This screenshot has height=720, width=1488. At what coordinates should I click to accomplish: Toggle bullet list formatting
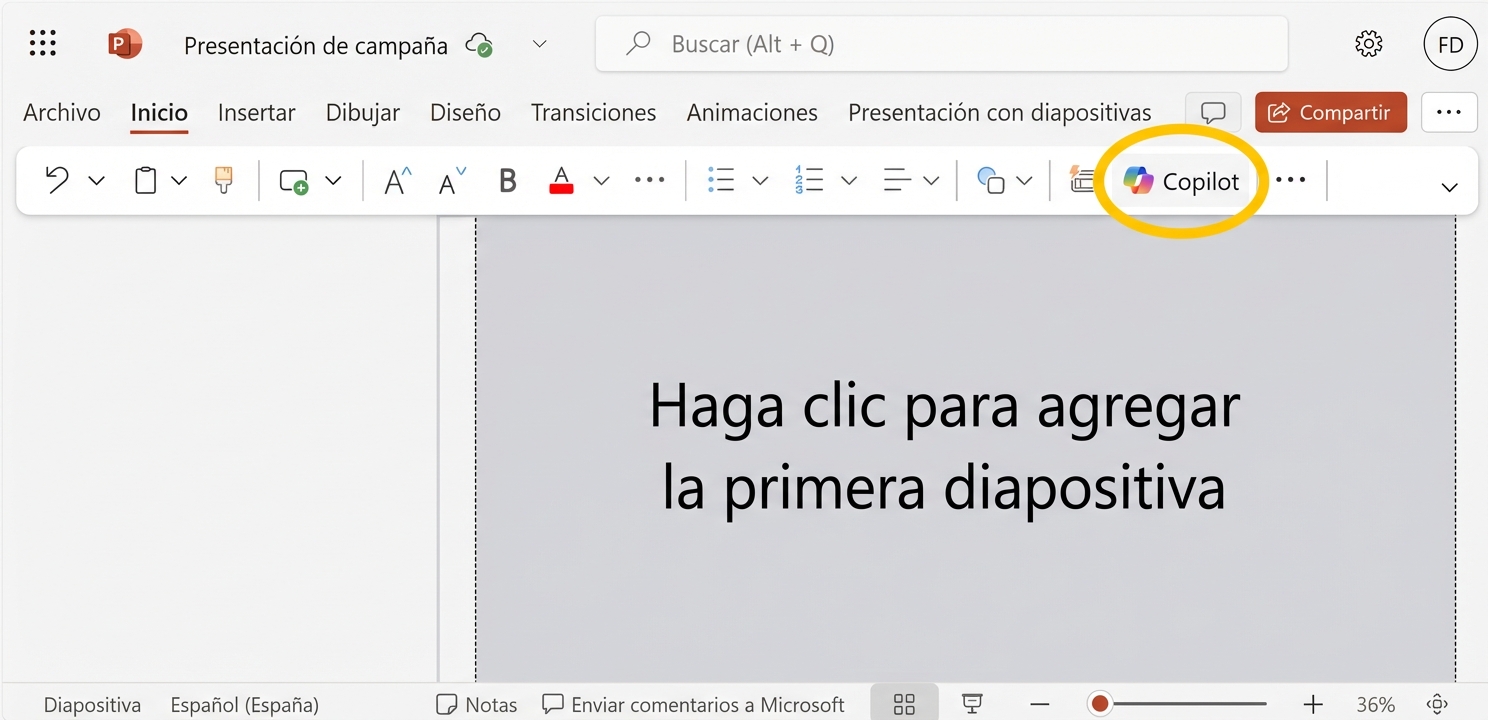click(x=721, y=180)
